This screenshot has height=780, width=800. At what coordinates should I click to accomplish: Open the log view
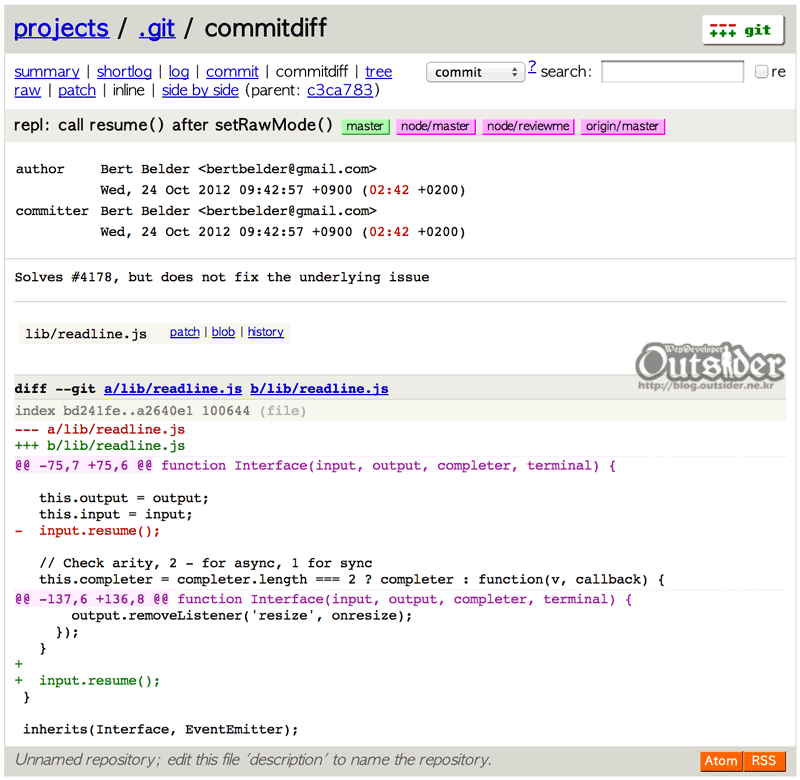coord(179,71)
